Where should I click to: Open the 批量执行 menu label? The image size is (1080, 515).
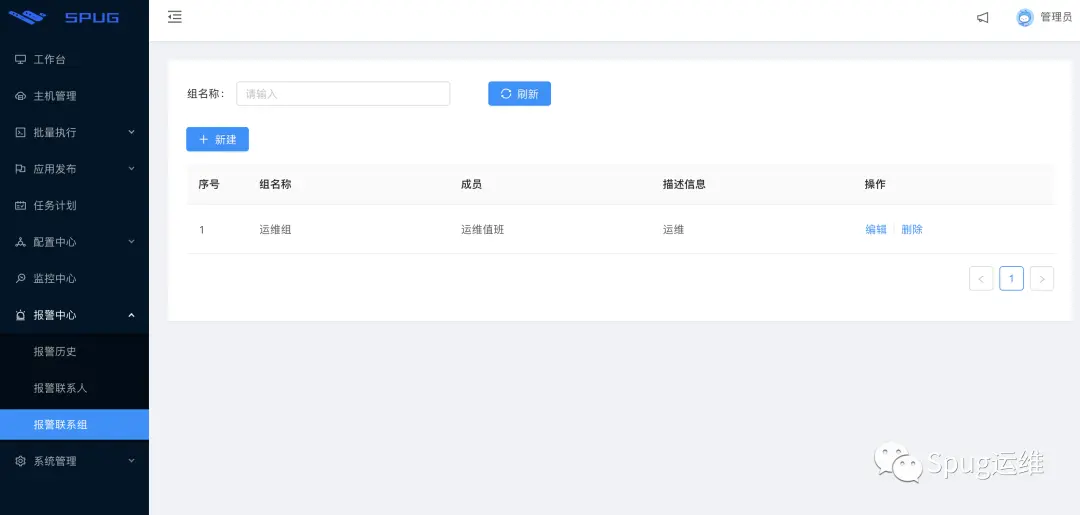coord(55,132)
